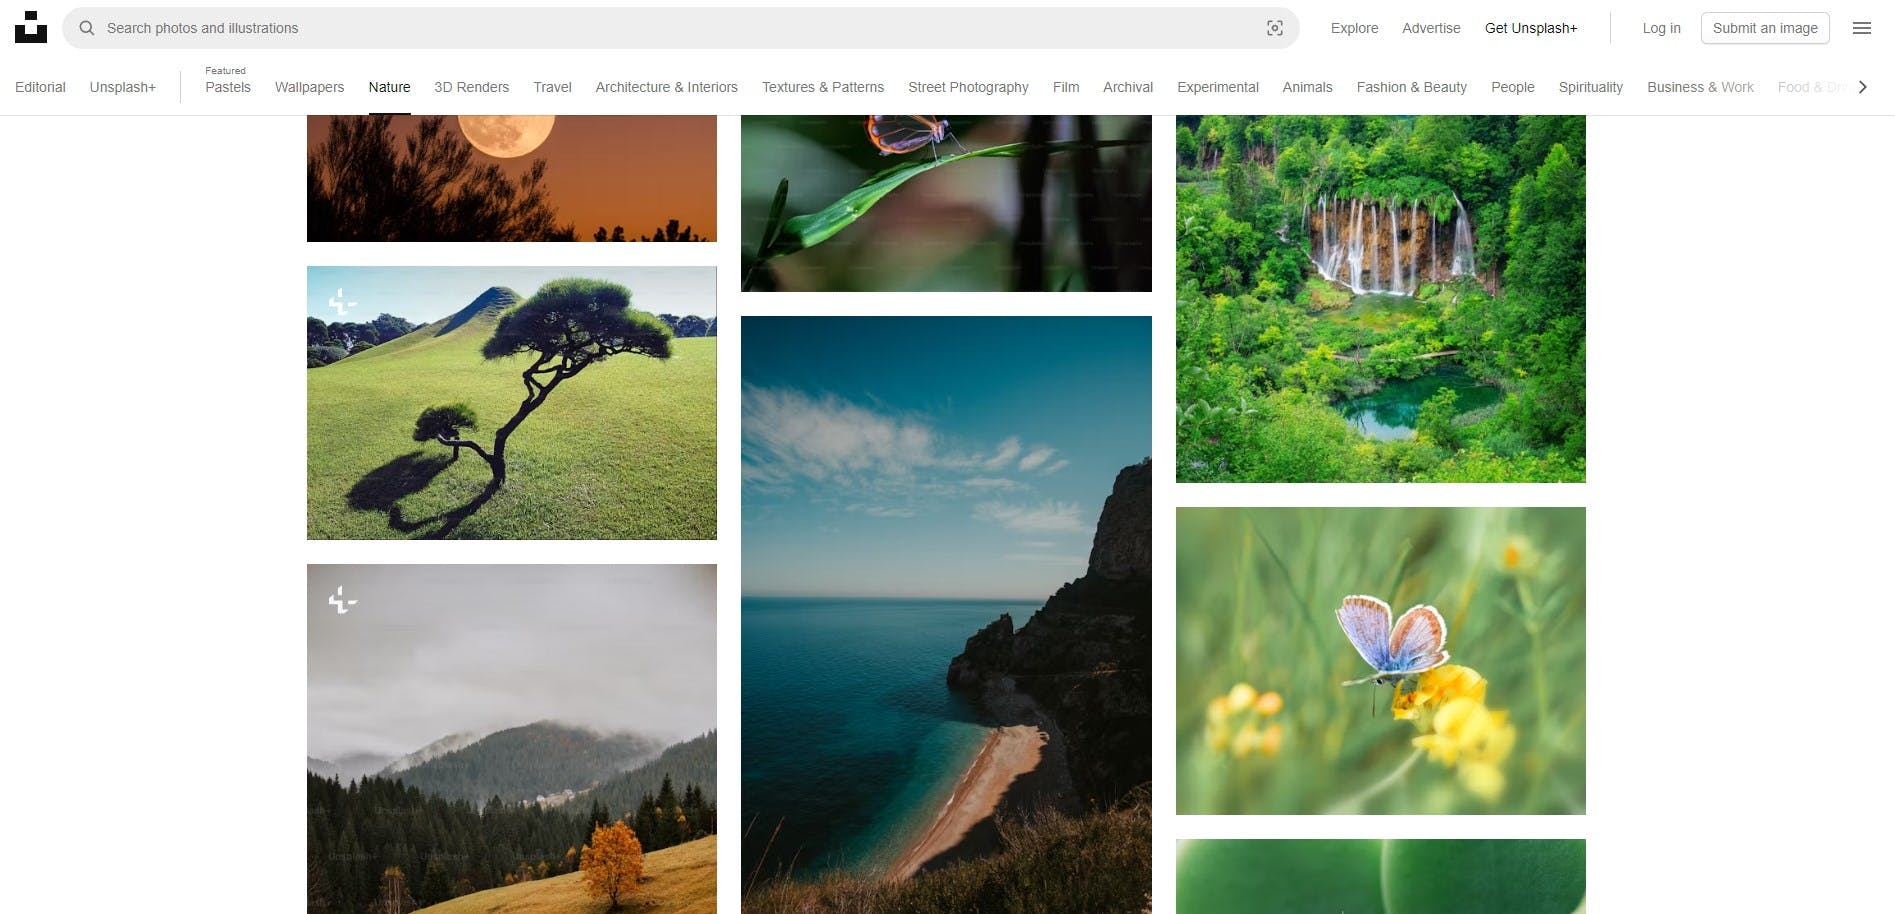Open Street Photography topic
The image size is (1895, 914).
point(968,87)
